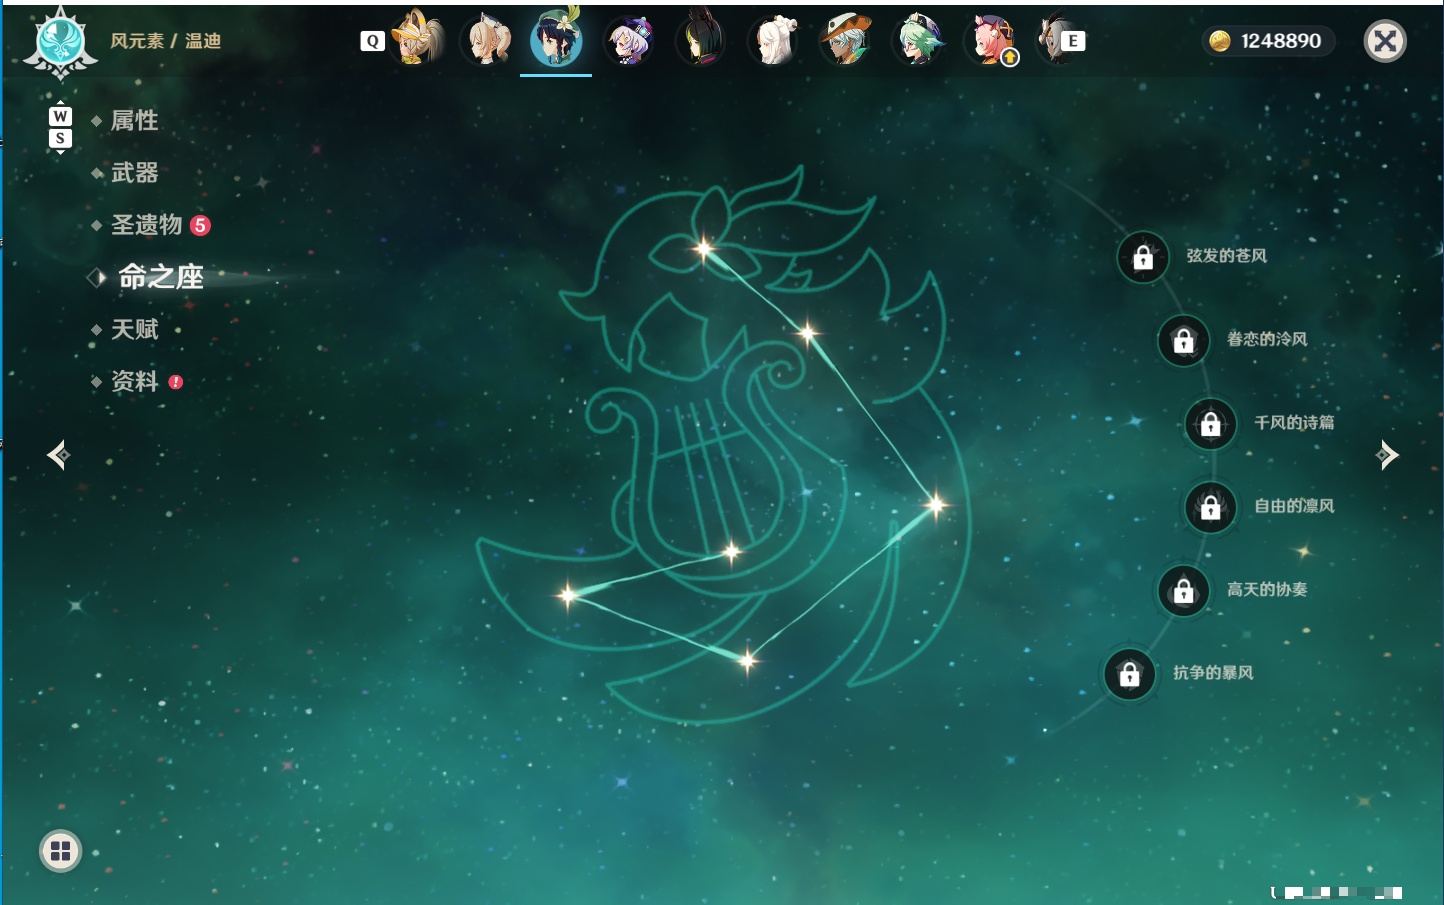The height and width of the screenshot is (905, 1444).
Task: Switch to next character with right arrow
Action: pos(1387,455)
